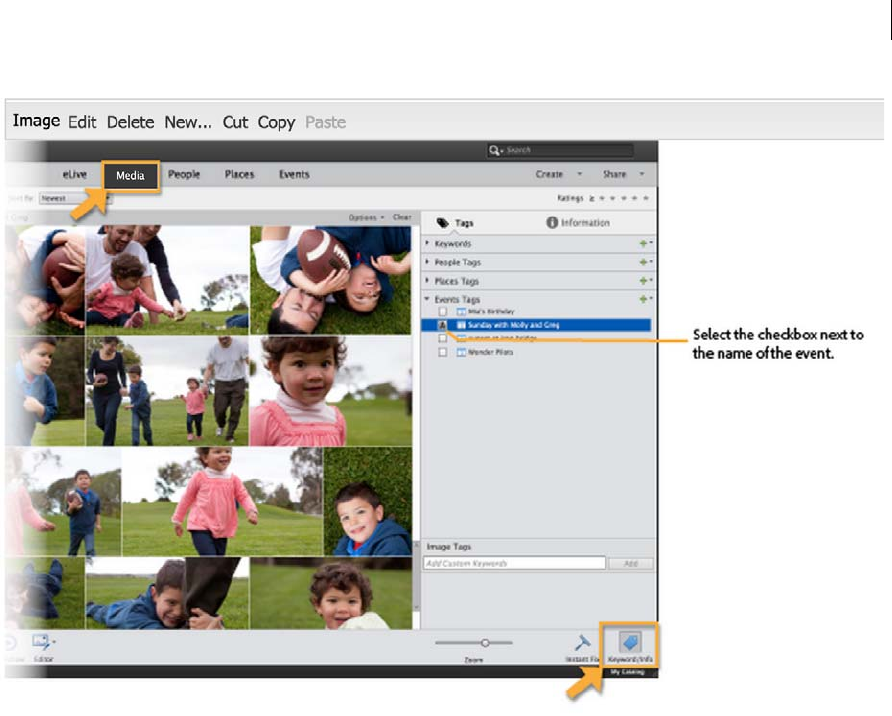Image resolution: width=892 pixels, height=716 pixels.
Task: Select photo of boy clinging to adult's leg
Action: (167, 593)
